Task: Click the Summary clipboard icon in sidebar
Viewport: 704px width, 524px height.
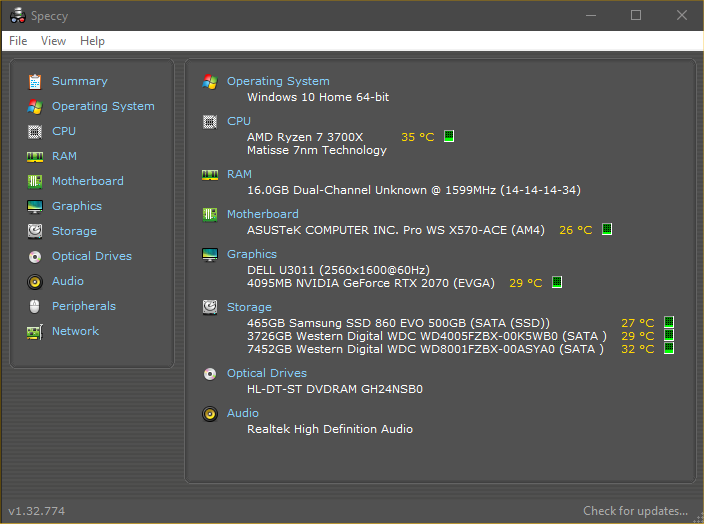Action: click(x=35, y=81)
